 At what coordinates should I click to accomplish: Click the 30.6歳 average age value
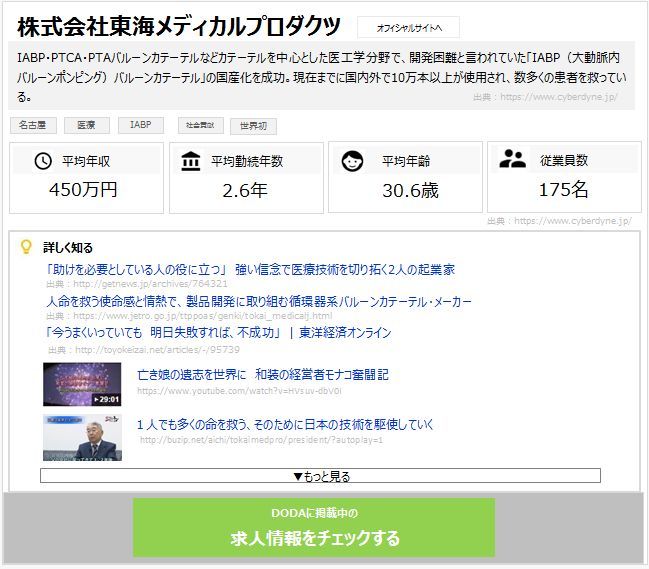coord(410,191)
